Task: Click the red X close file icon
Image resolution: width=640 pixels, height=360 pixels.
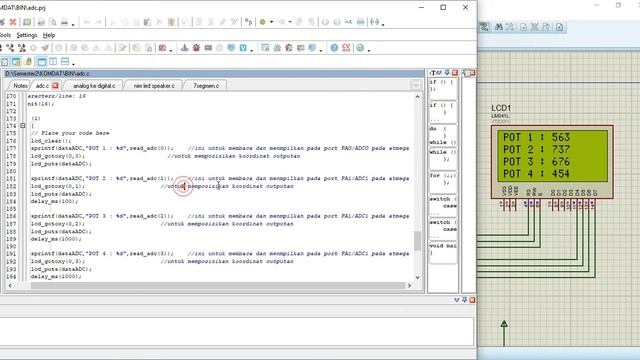Action: (13, 22)
